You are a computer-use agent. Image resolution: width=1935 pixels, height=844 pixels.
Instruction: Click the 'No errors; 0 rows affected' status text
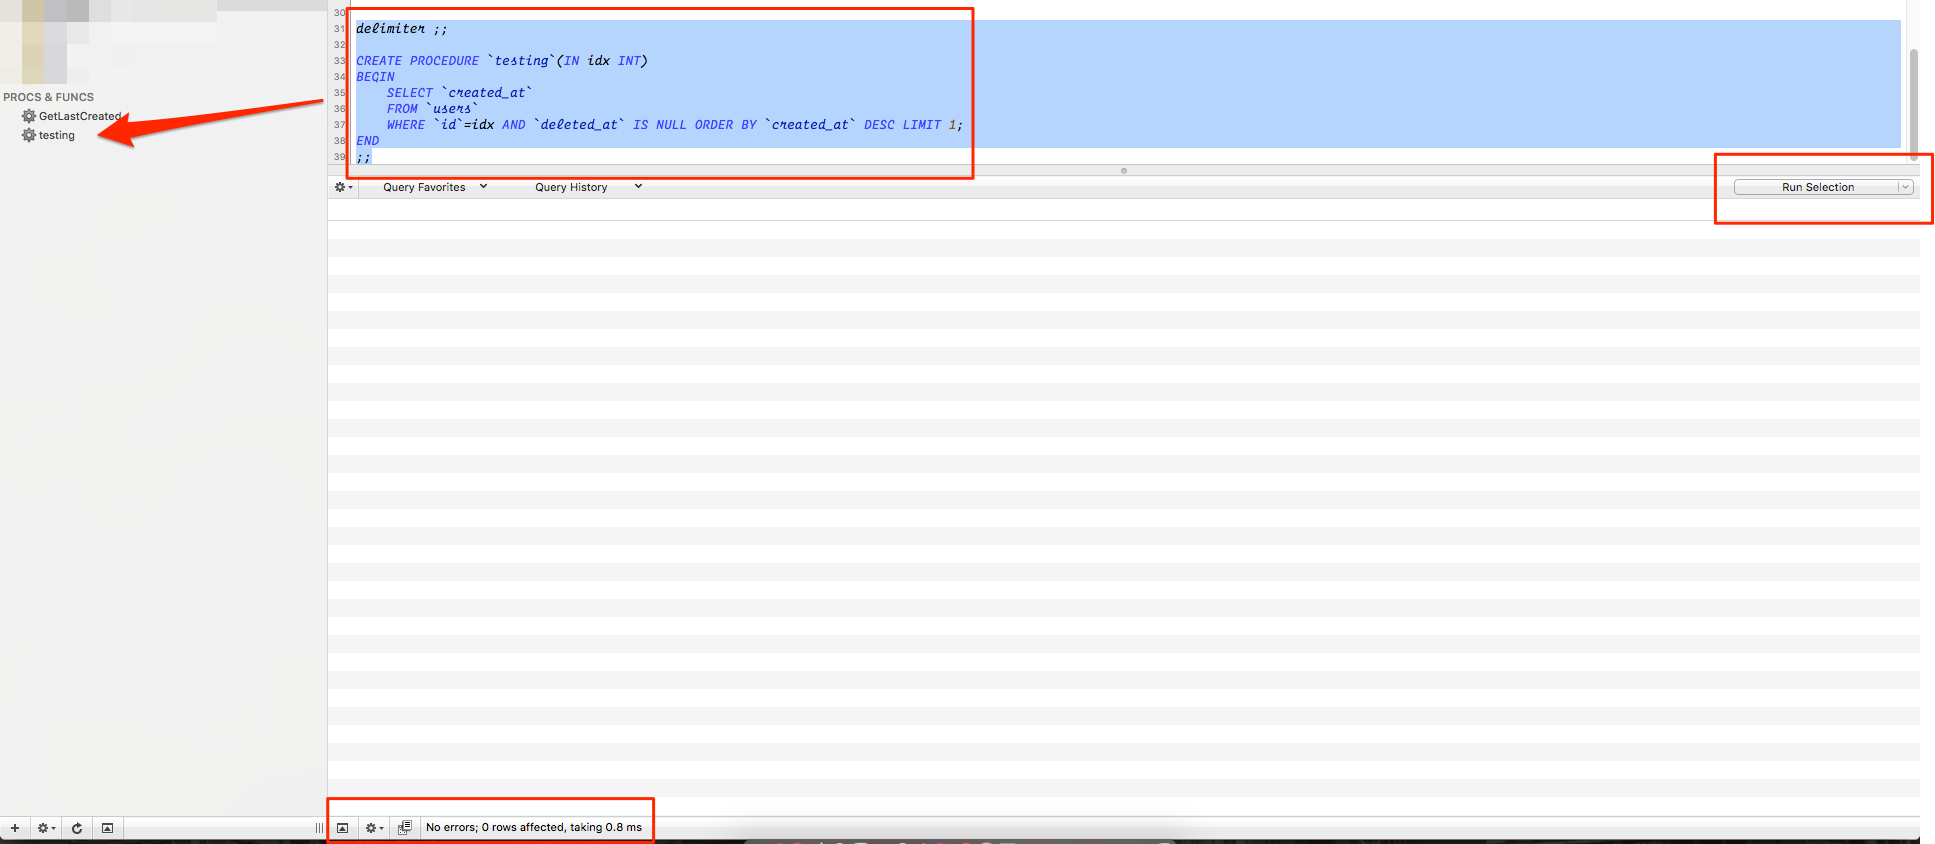tap(534, 827)
